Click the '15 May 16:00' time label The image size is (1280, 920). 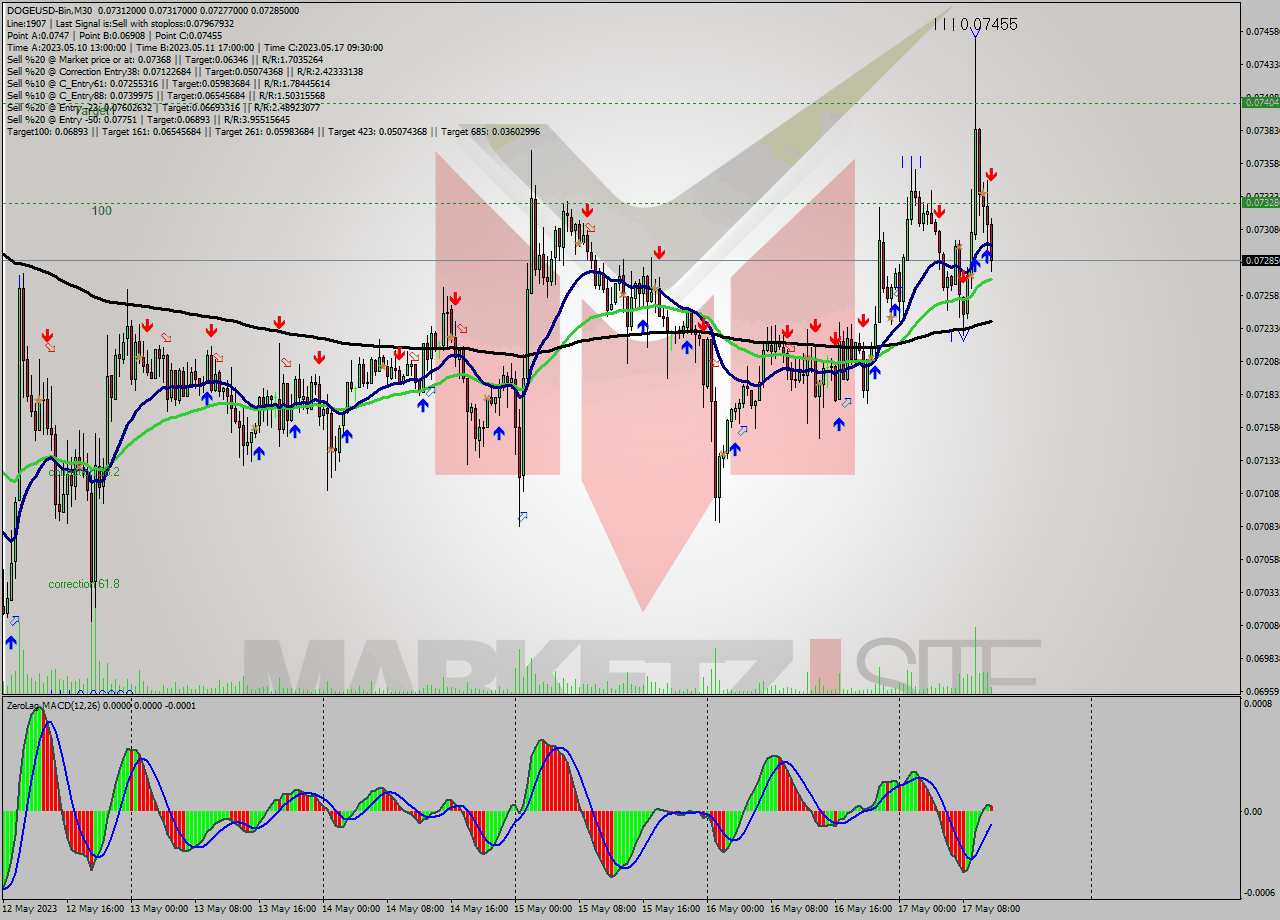[671, 909]
